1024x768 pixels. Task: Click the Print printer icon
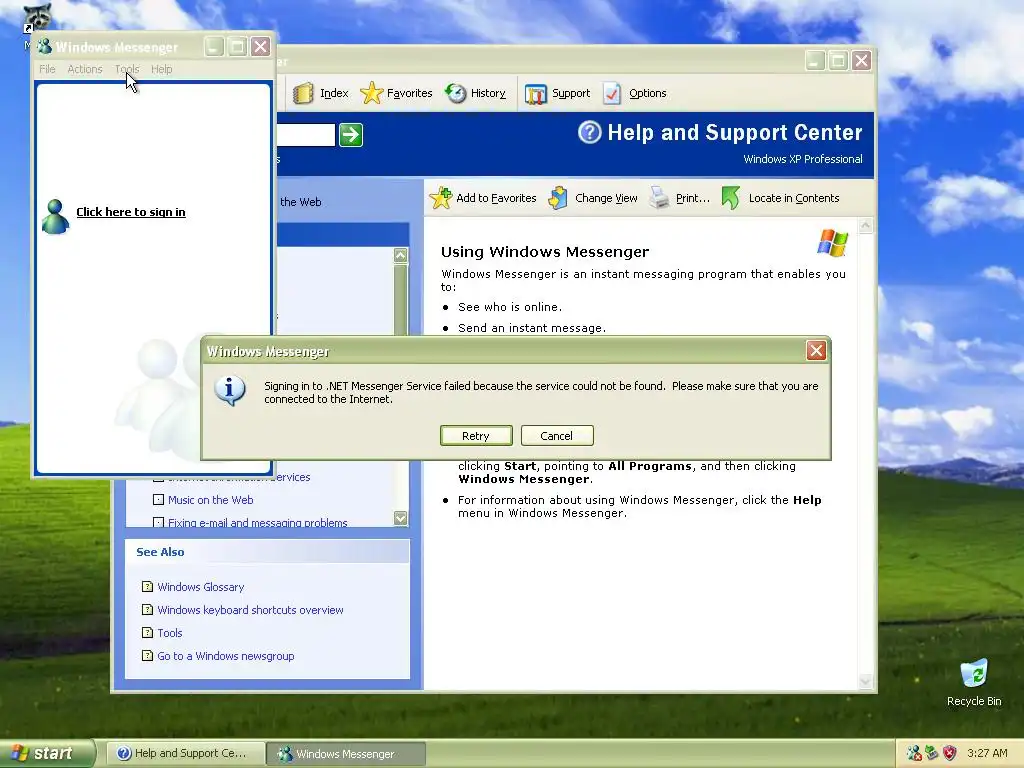pyautogui.click(x=660, y=198)
